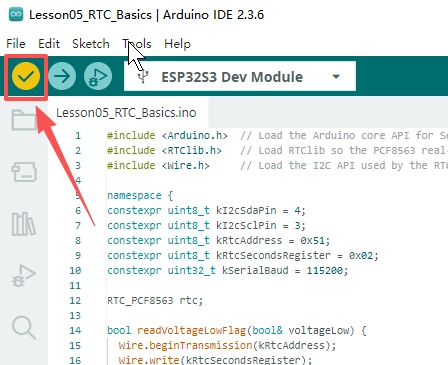Click line number 14 in the gutter
448x365 pixels.
75,331
